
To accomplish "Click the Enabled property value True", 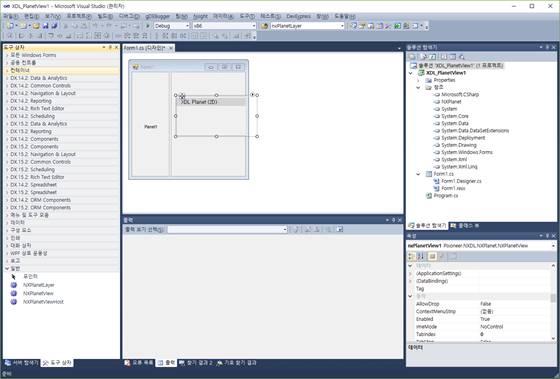I will click(485, 319).
